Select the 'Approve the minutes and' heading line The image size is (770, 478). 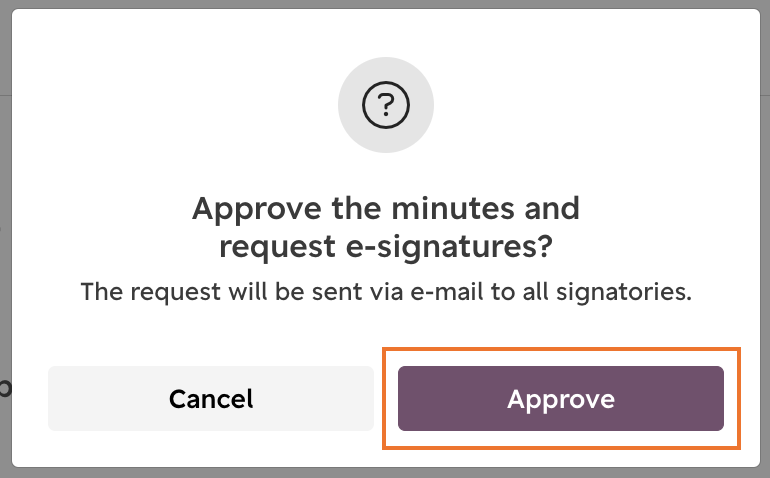(386, 208)
